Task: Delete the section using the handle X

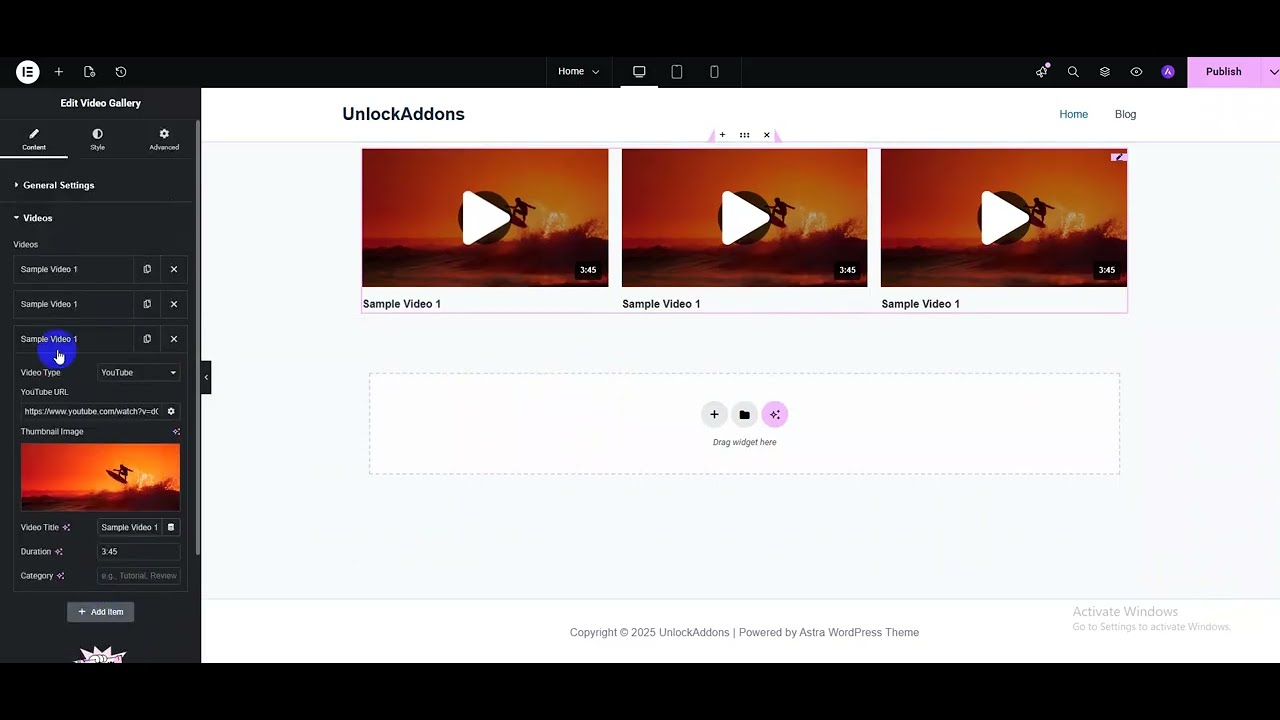Action: click(x=767, y=135)
